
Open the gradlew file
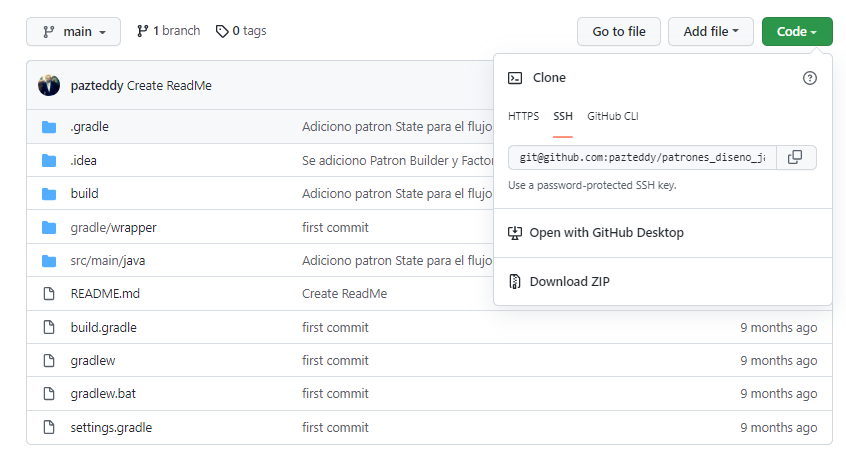point(93,361)
